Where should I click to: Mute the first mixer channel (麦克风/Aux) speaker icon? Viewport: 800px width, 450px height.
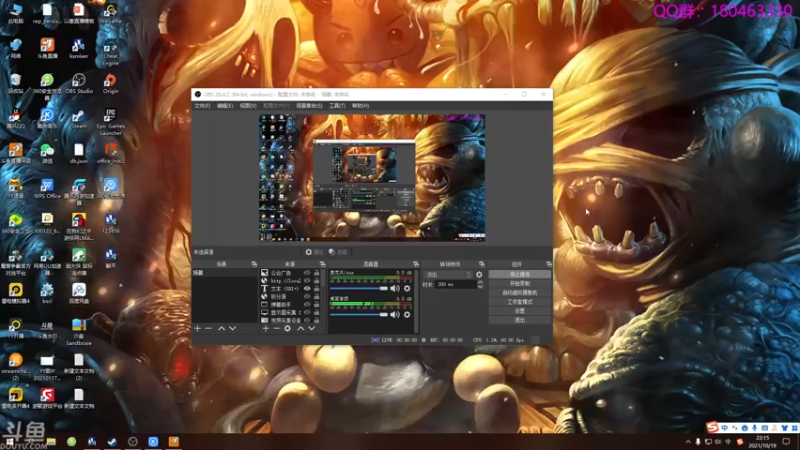(x=395, y=289)
